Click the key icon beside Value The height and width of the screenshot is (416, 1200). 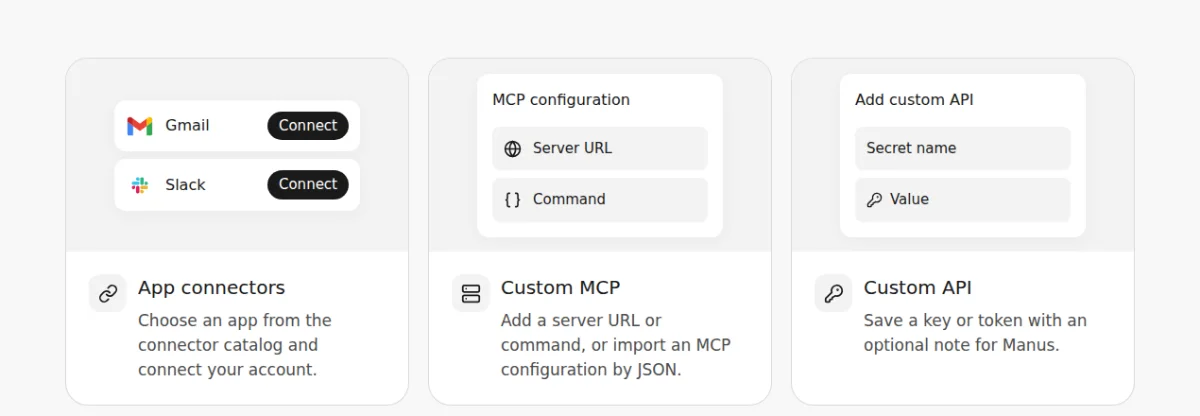click(874, 200)
